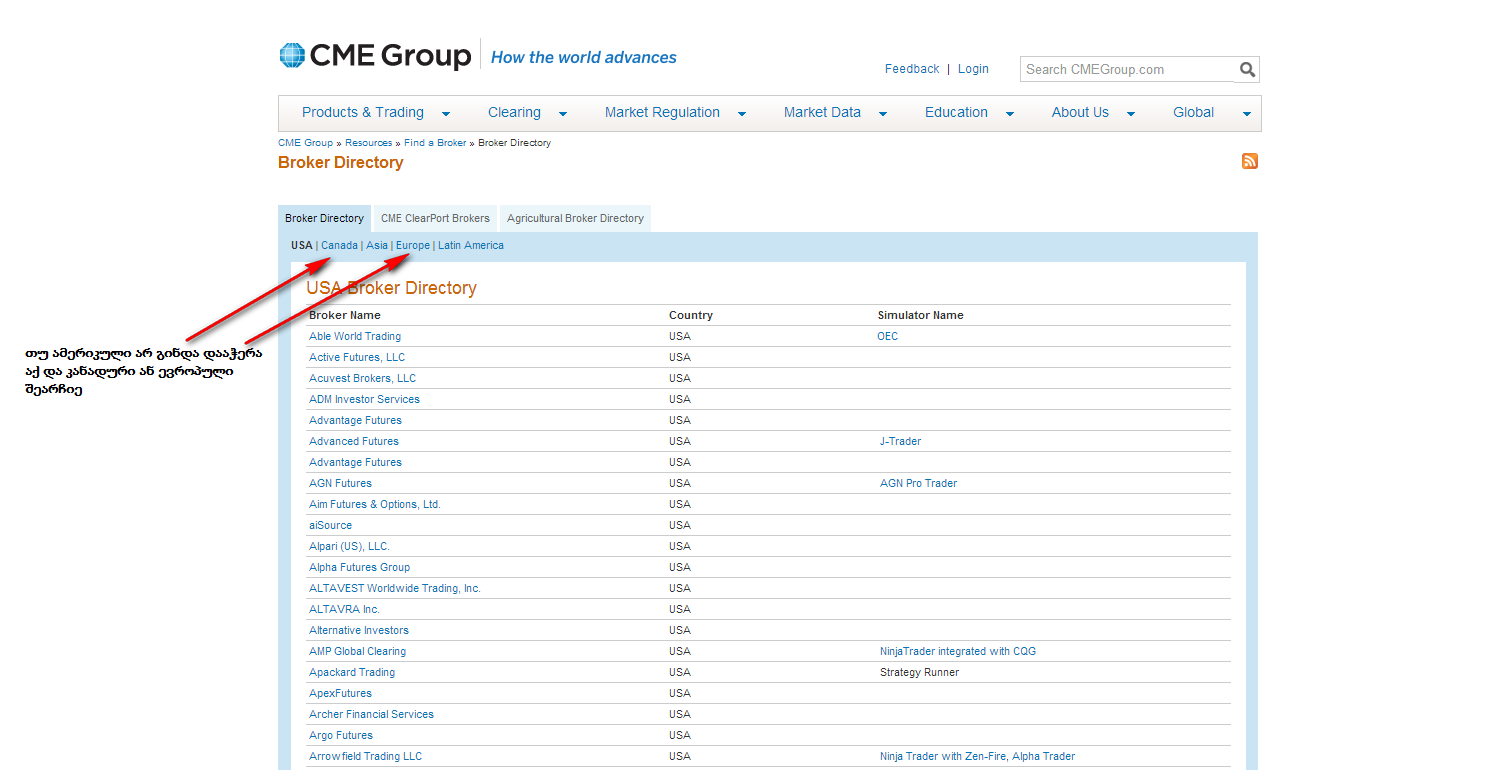Open Alpari (US), LLC. link
Screen dimensions: 1509x770
[349, 546]
